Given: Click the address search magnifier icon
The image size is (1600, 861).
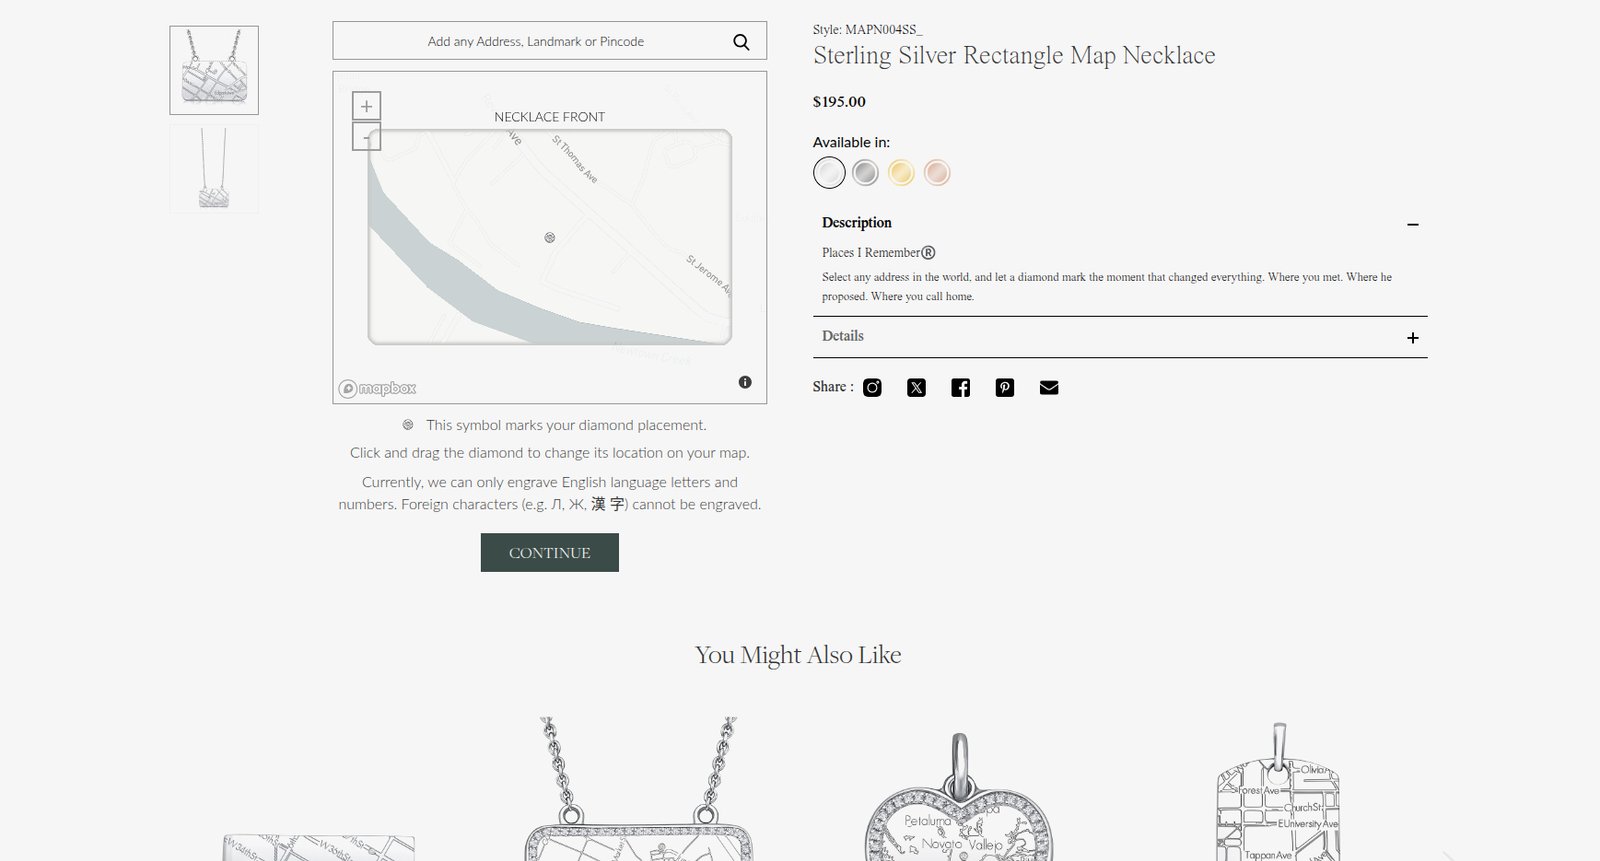Looking at the screenshot, I should click(x=741, y=42).
